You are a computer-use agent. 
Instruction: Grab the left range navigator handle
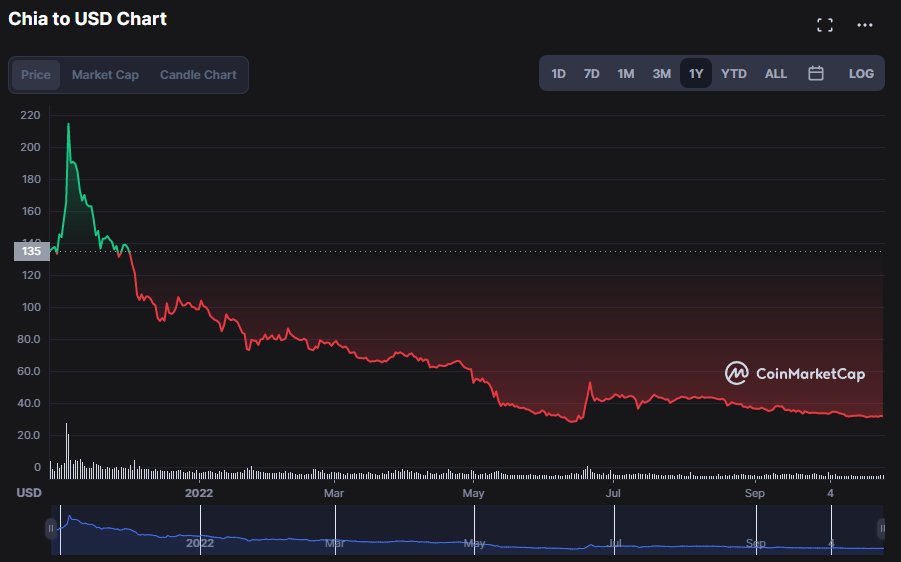(51, 529)
